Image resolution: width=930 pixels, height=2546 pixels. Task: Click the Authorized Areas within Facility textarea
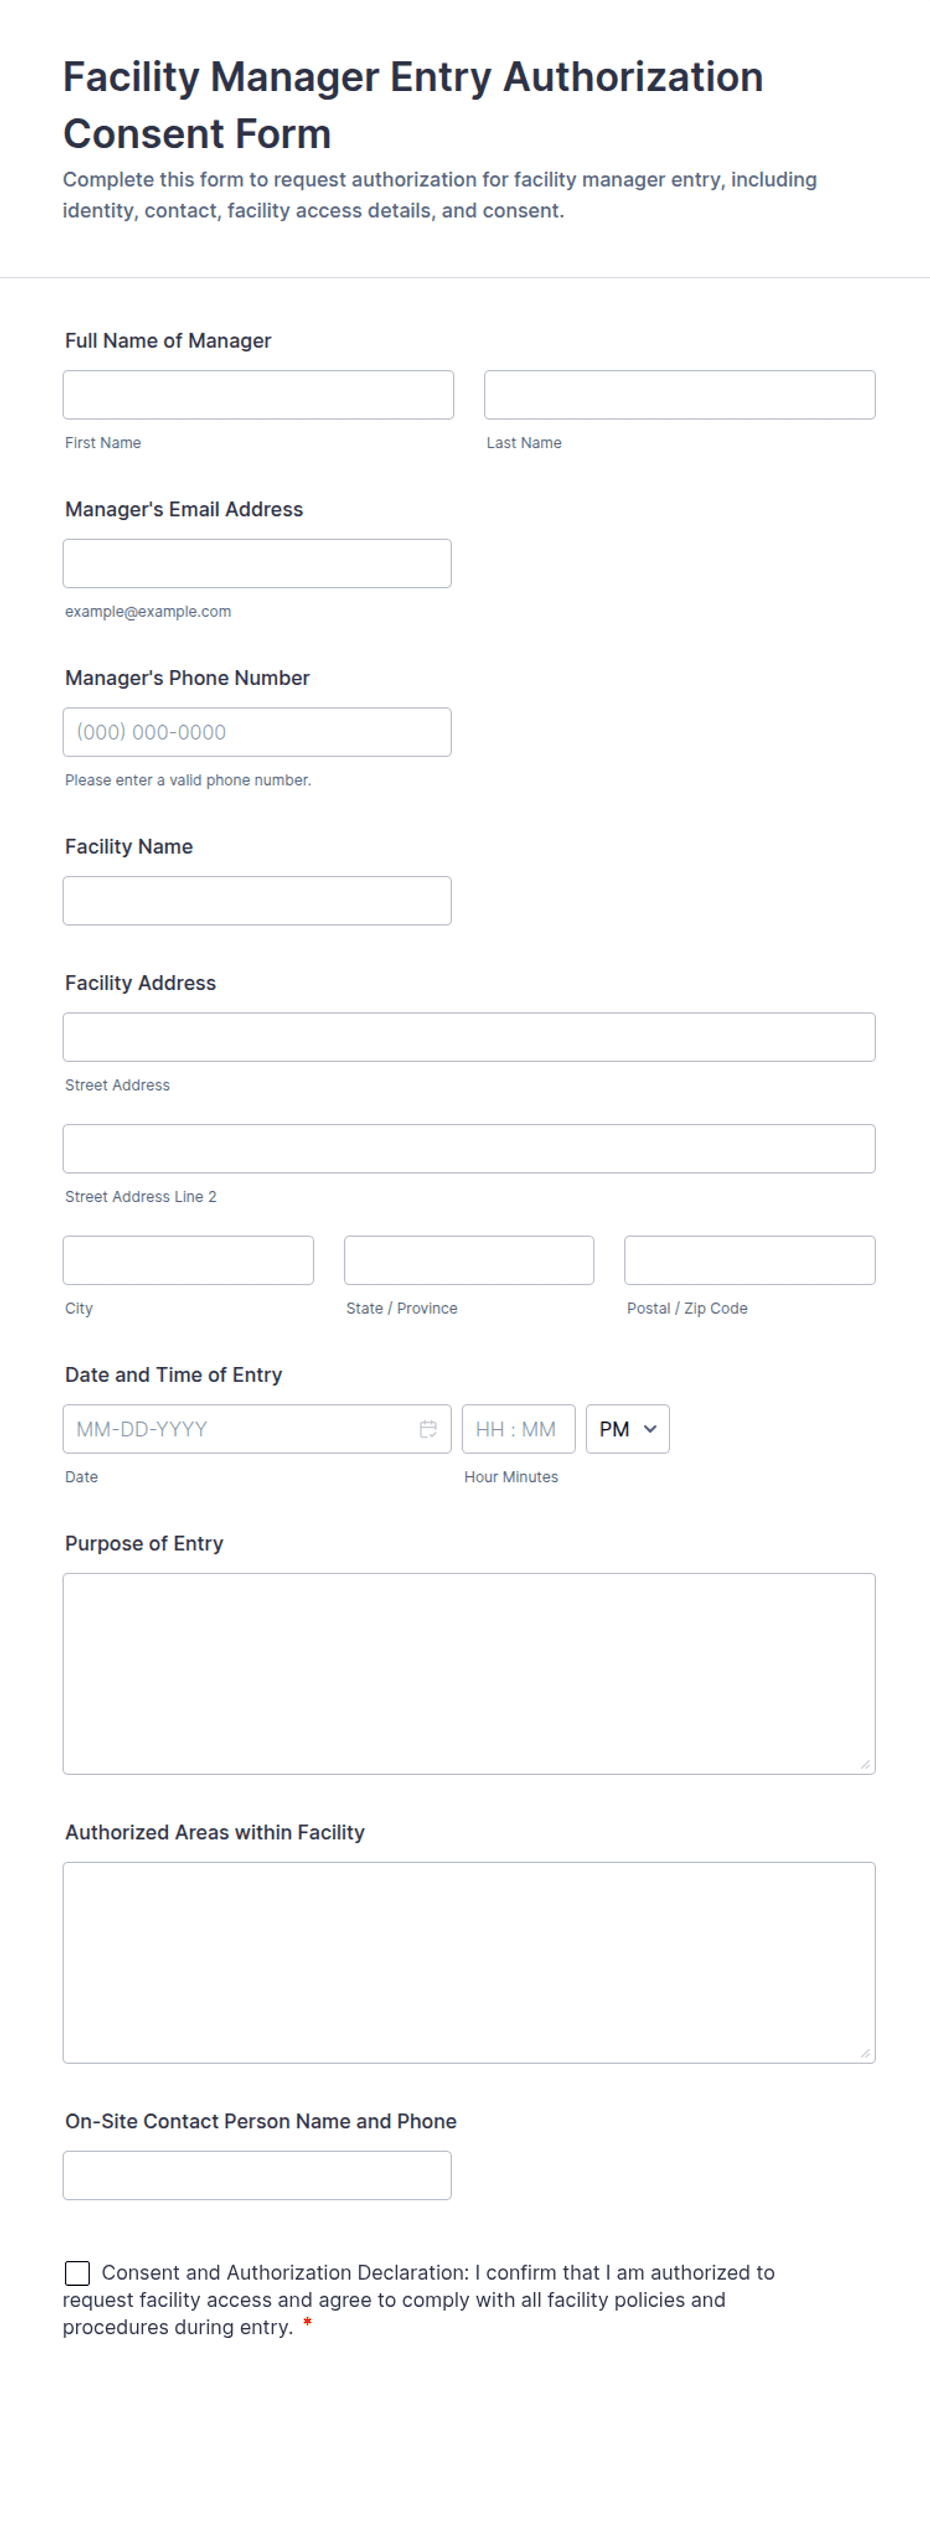(469, 1963)
